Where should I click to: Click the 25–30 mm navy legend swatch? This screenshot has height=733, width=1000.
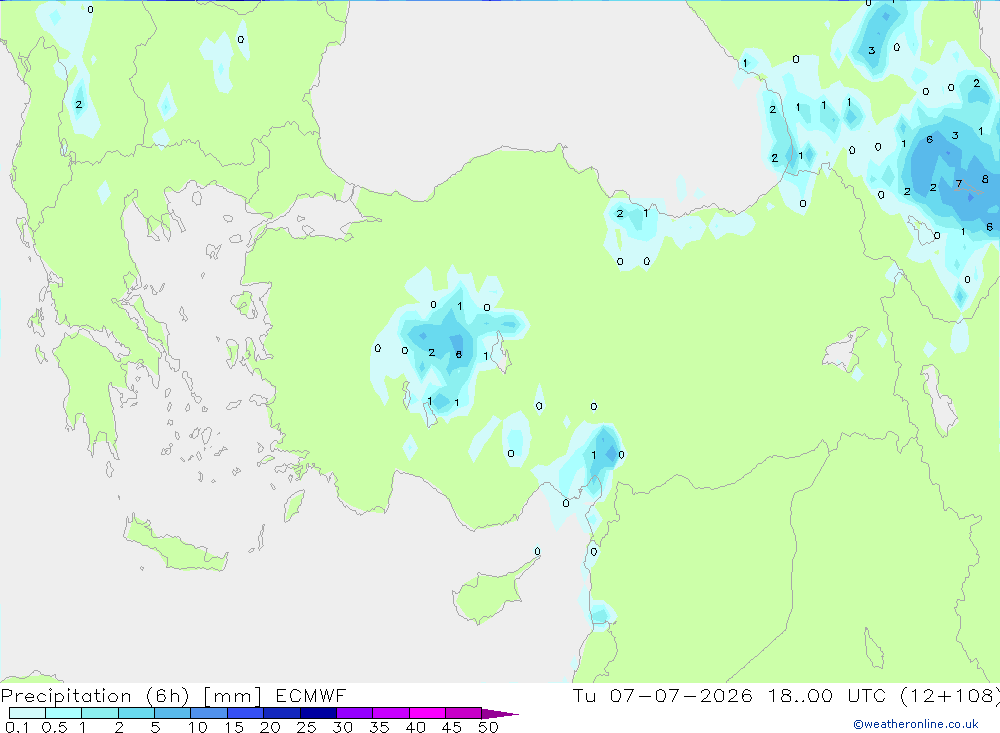(x=318, y=713)
